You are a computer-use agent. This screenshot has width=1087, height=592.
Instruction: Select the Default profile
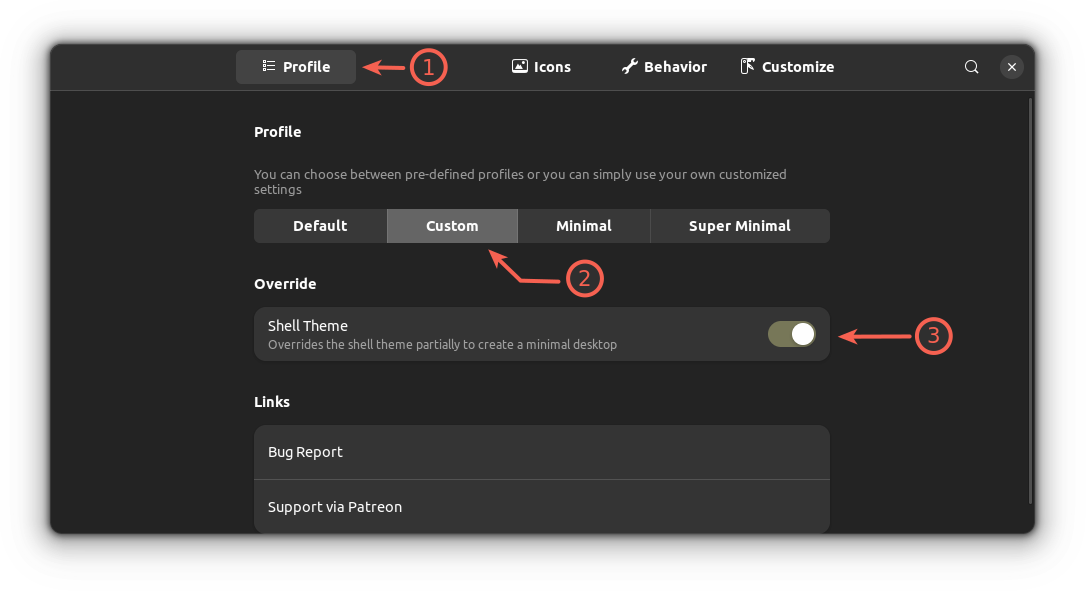coord(320,226)
